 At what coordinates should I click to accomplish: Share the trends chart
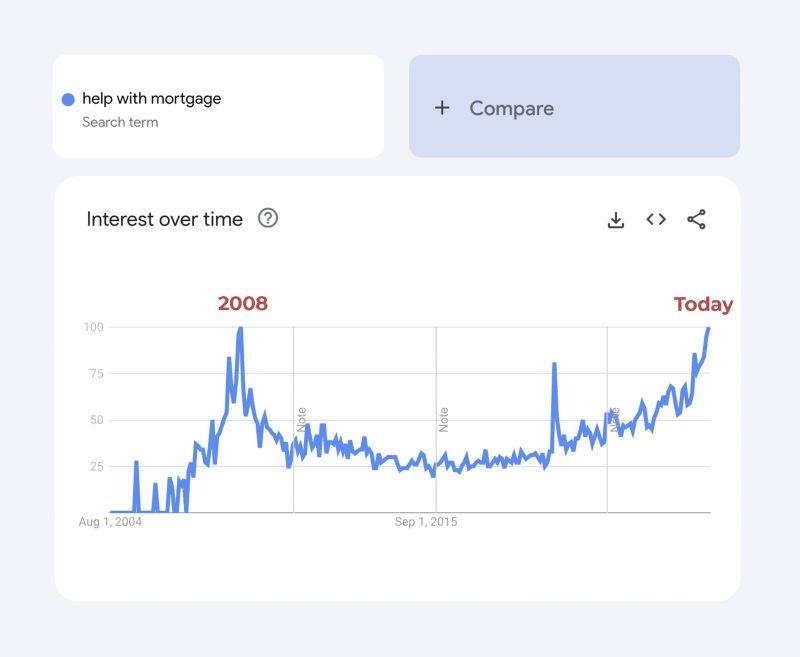tap(697, 219)
